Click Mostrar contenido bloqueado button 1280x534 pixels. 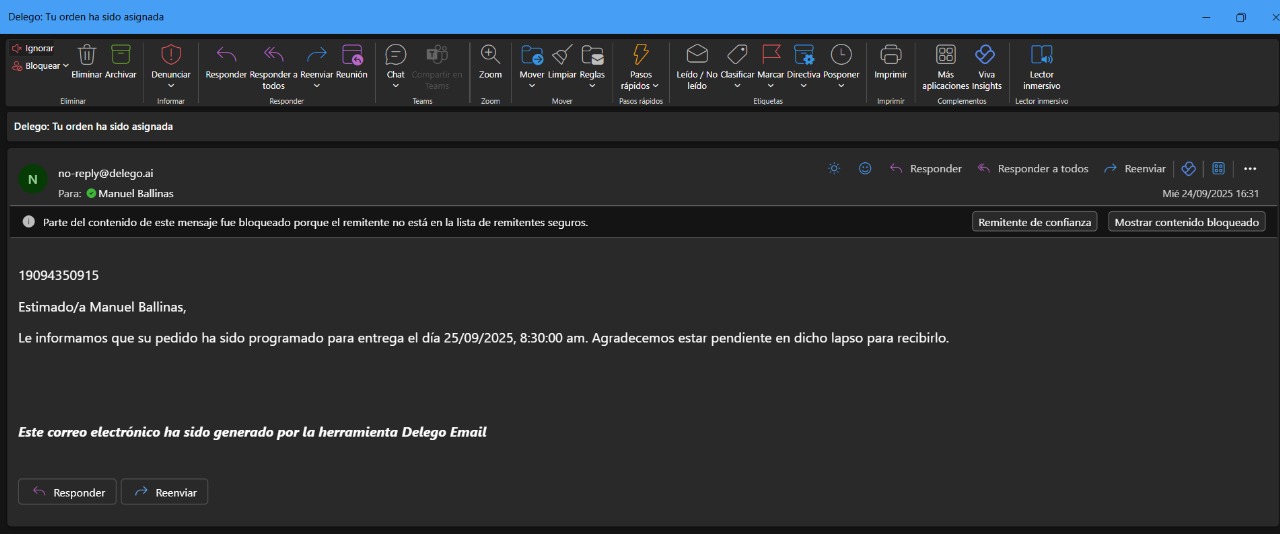coord(1186,222)
